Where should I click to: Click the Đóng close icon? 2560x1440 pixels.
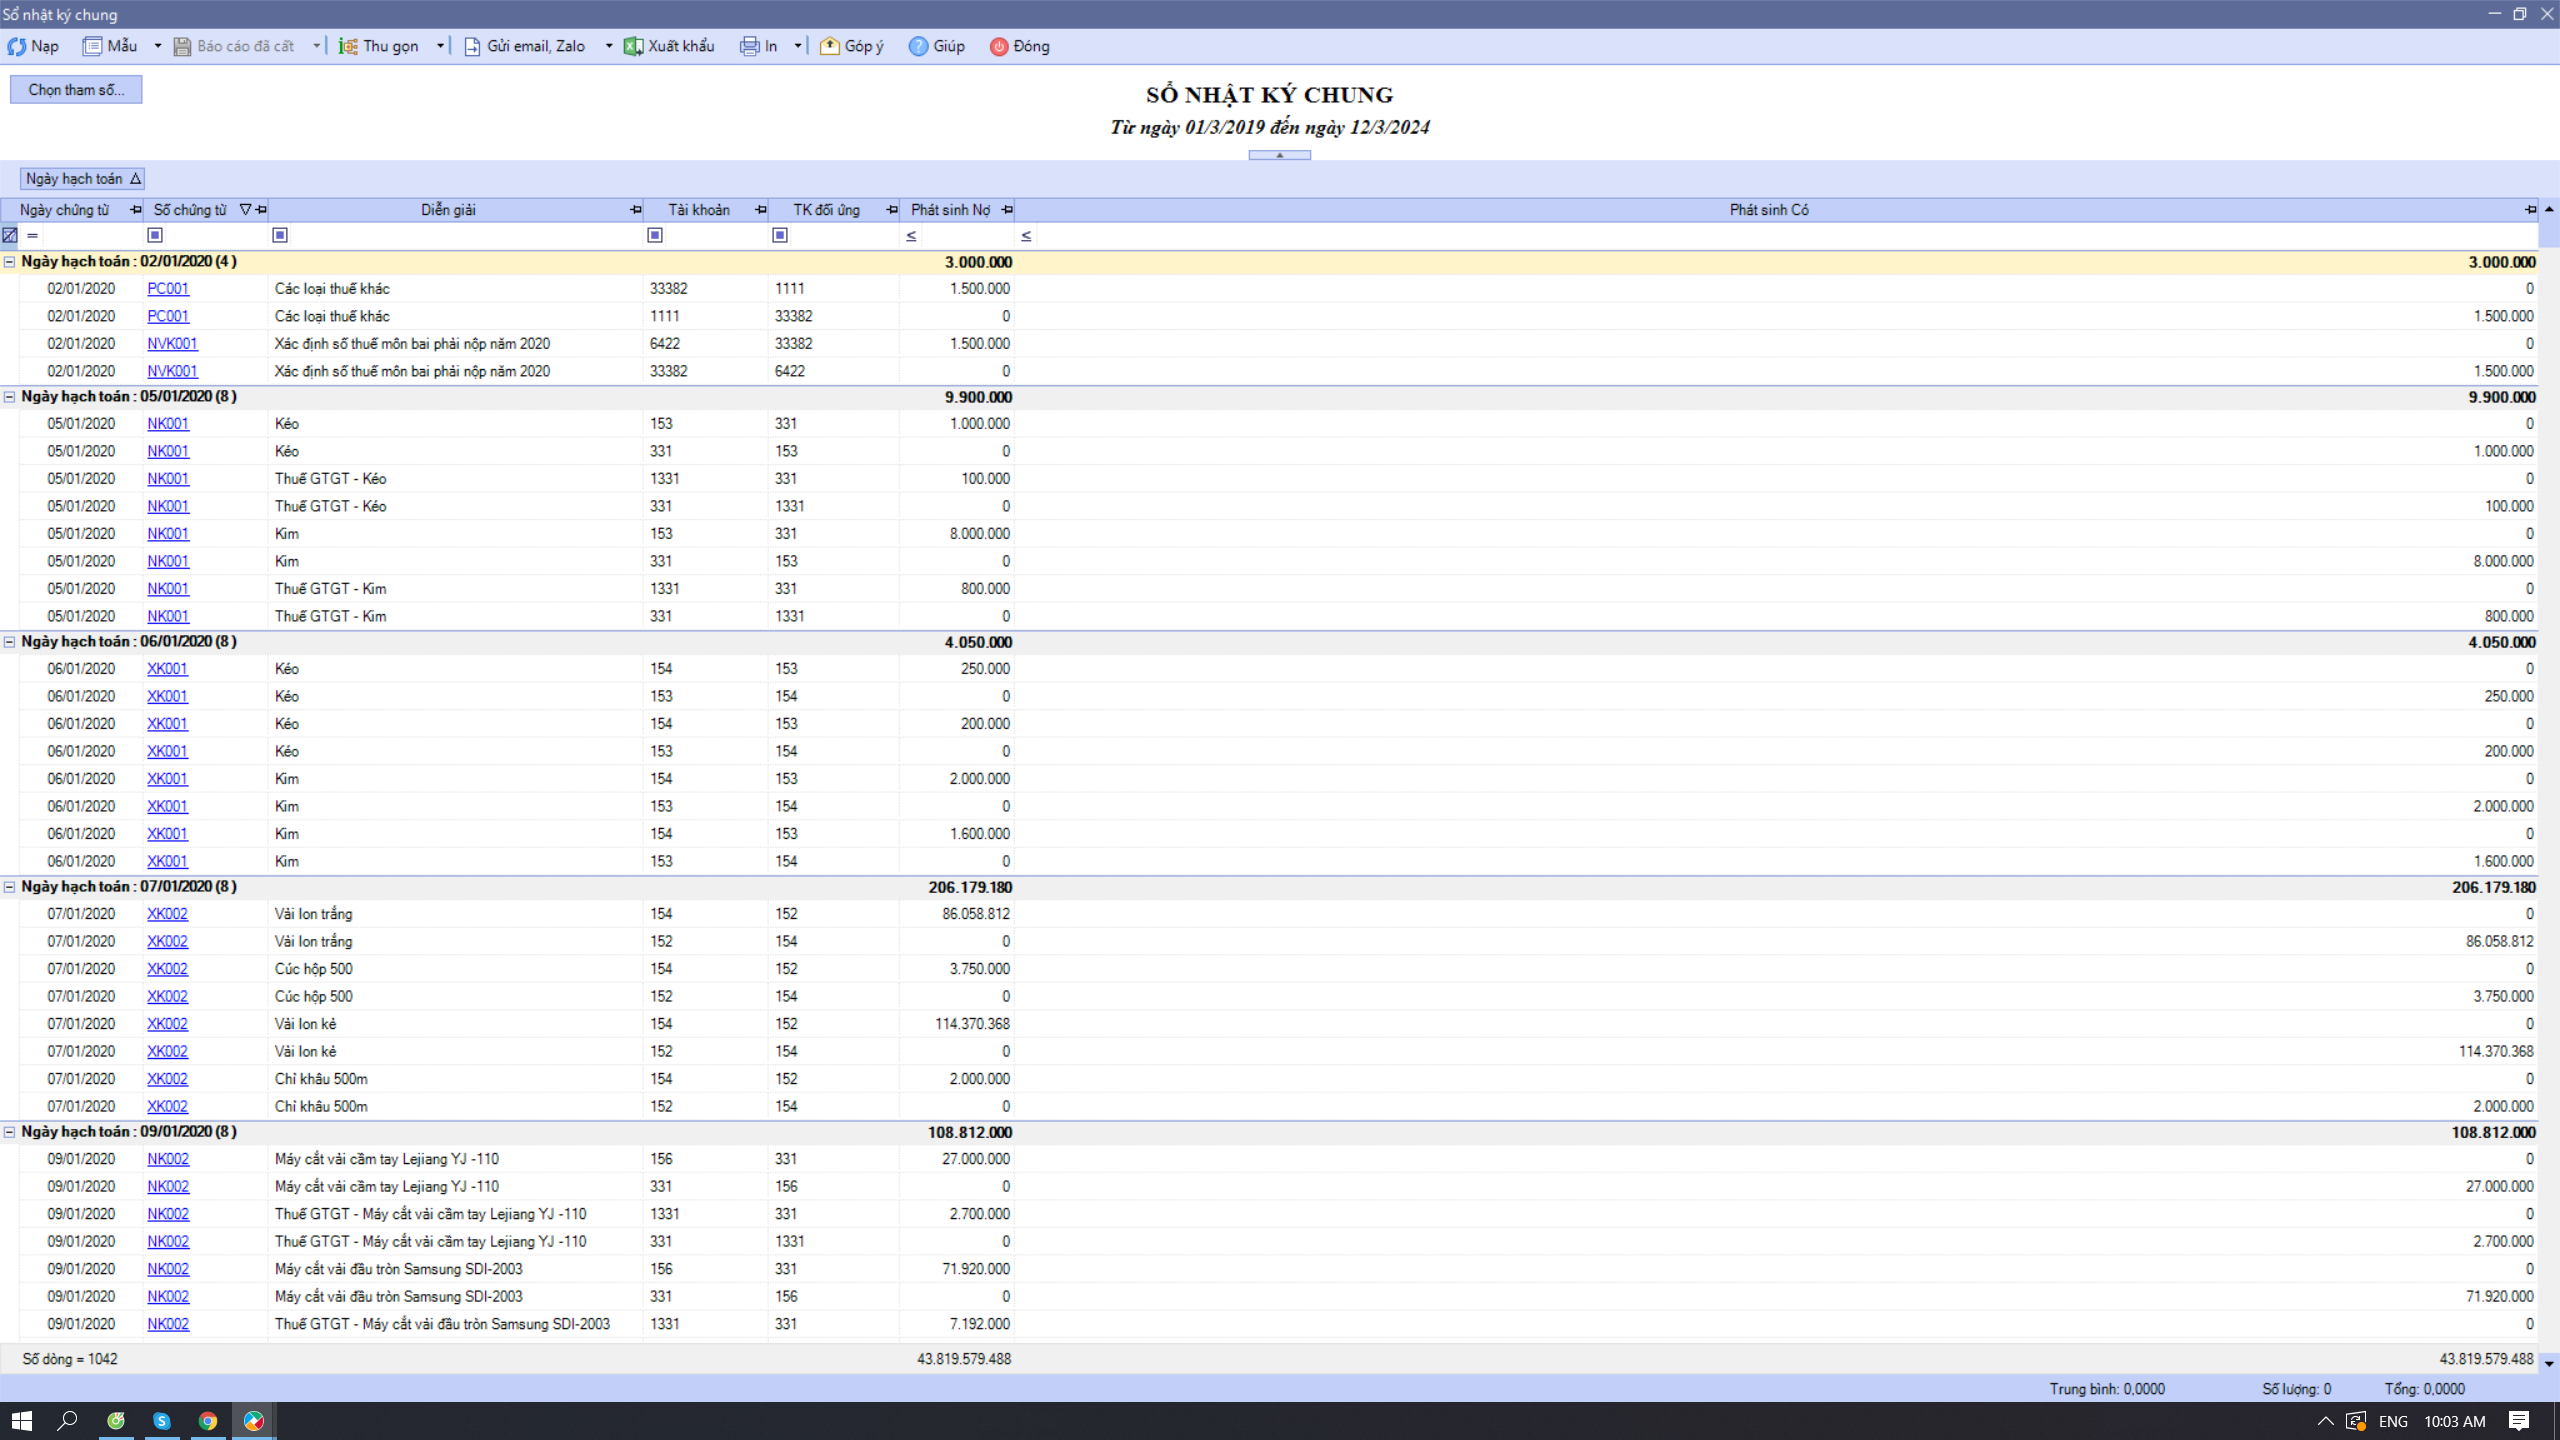pos(998,46)
